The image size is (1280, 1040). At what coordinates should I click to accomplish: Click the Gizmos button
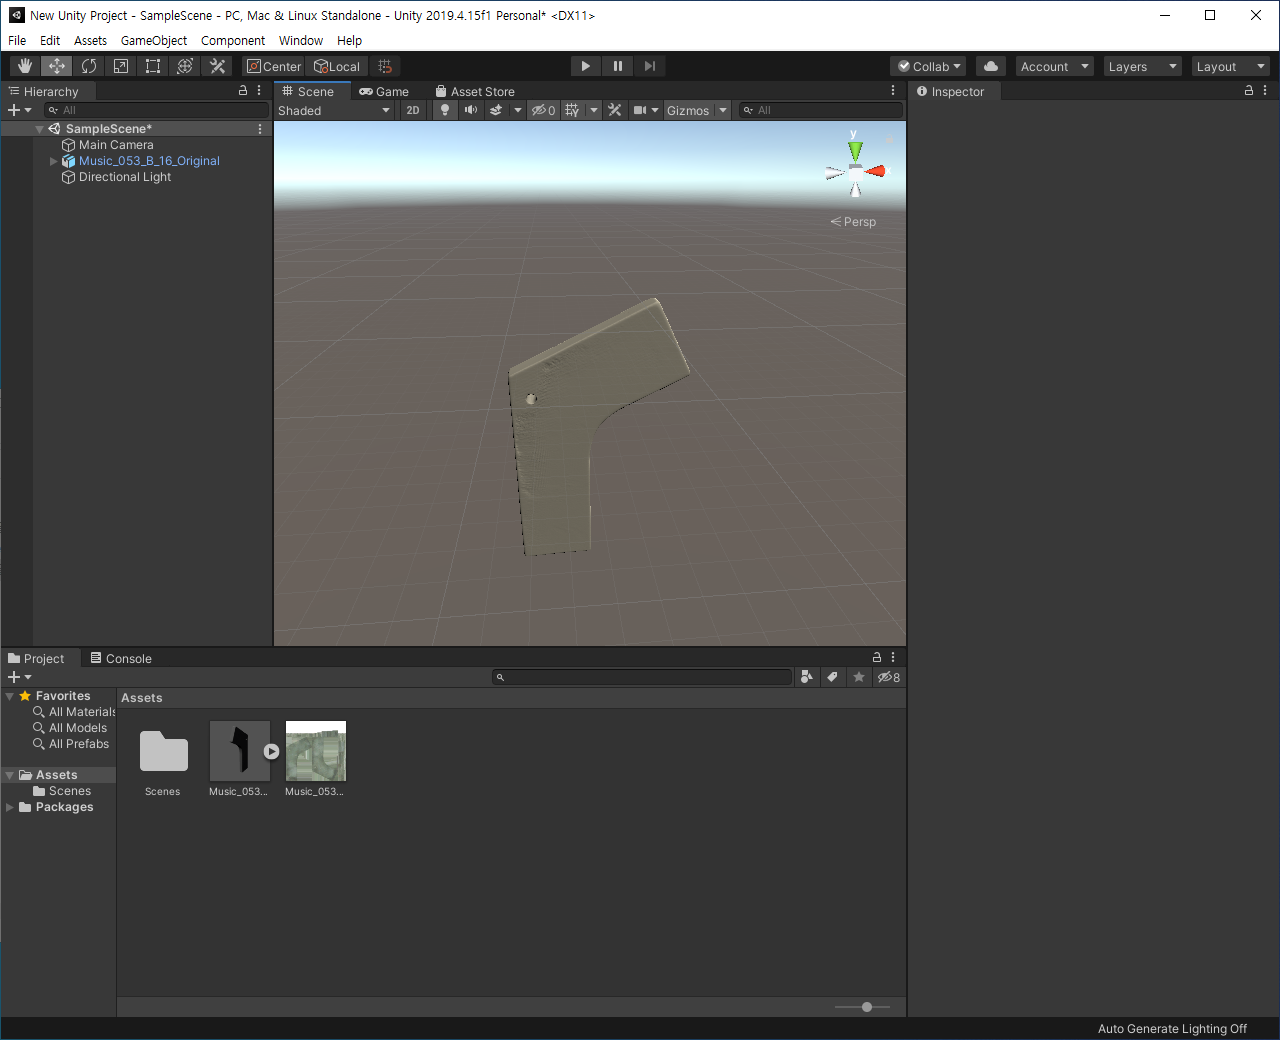[688, 110]
